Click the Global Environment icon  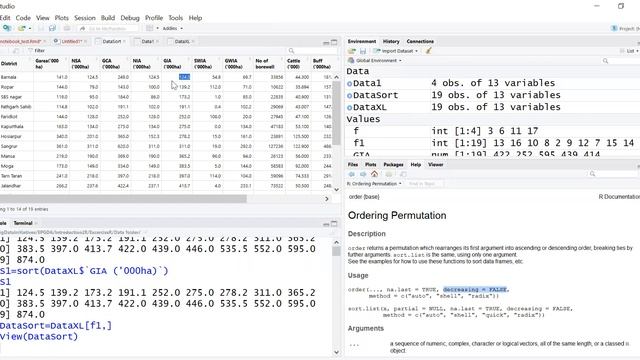pyautogui.click(x=351, y=60)
